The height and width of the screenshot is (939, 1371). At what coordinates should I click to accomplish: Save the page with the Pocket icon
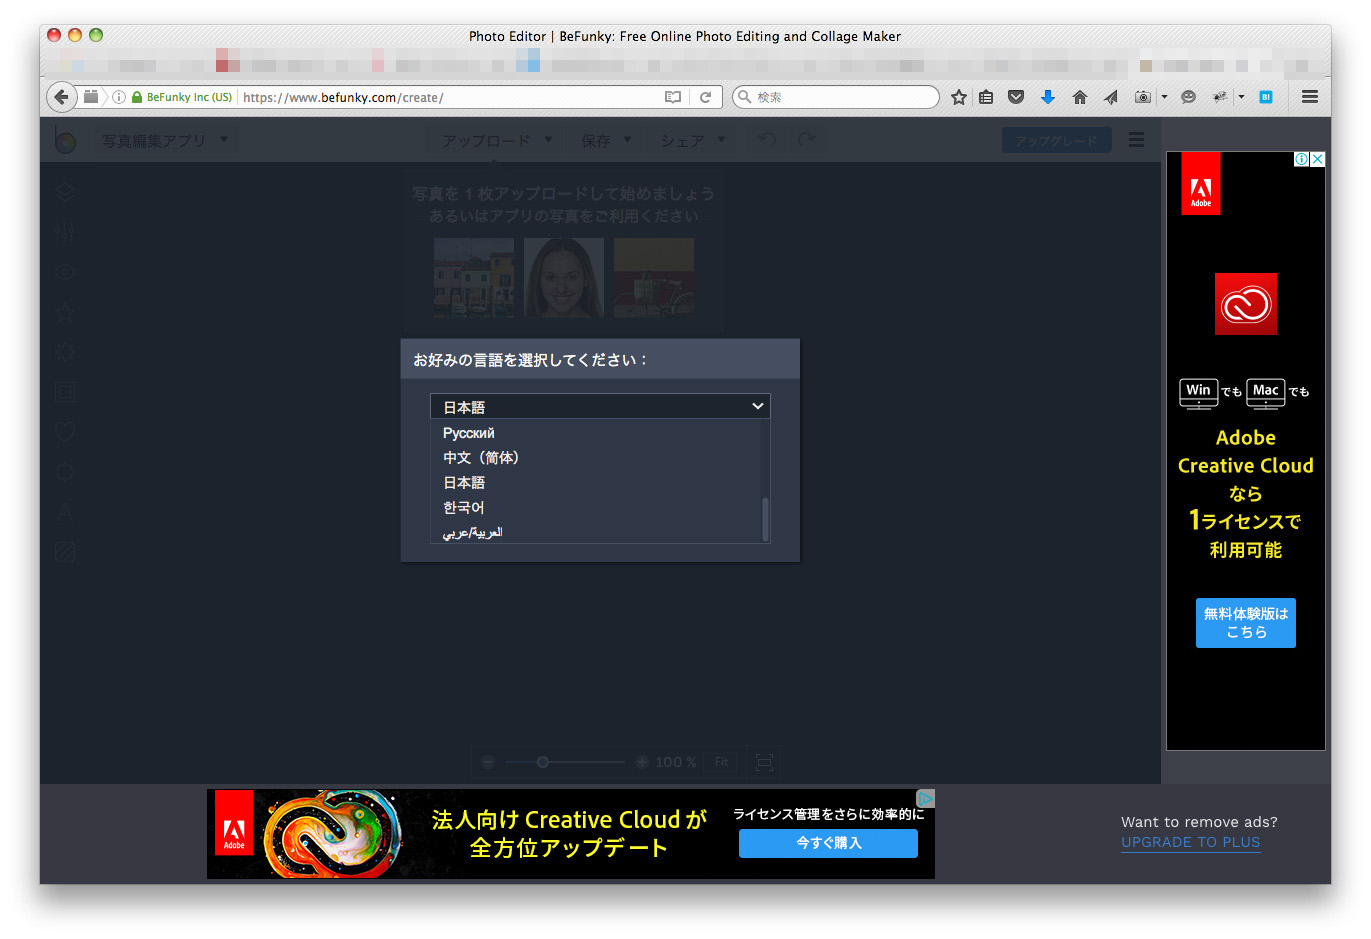[x=1016, y=97]
